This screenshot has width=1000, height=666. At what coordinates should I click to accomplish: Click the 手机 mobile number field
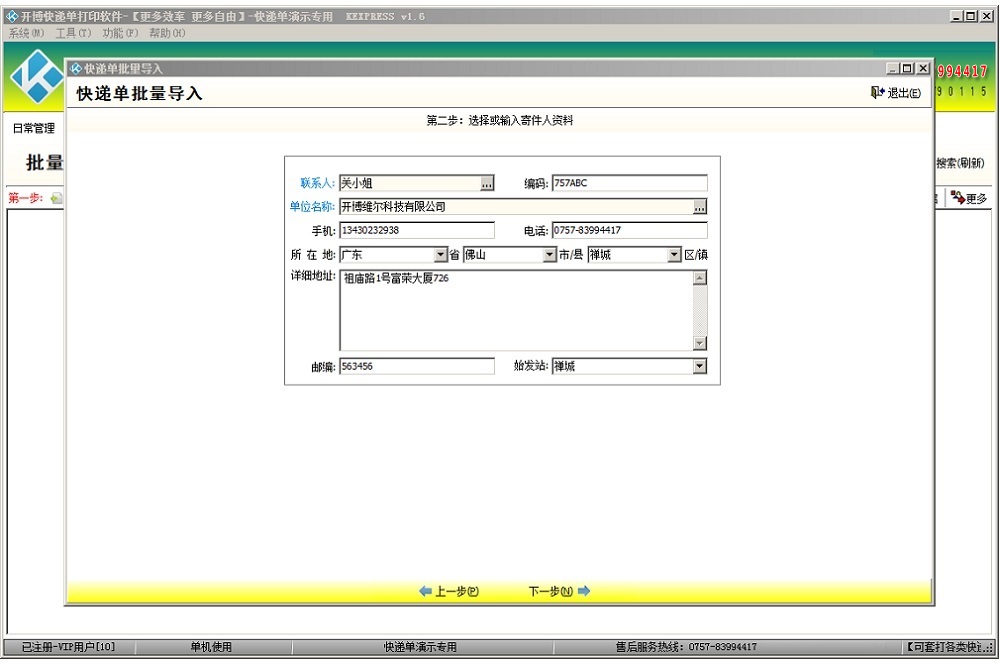coord(416,230)
